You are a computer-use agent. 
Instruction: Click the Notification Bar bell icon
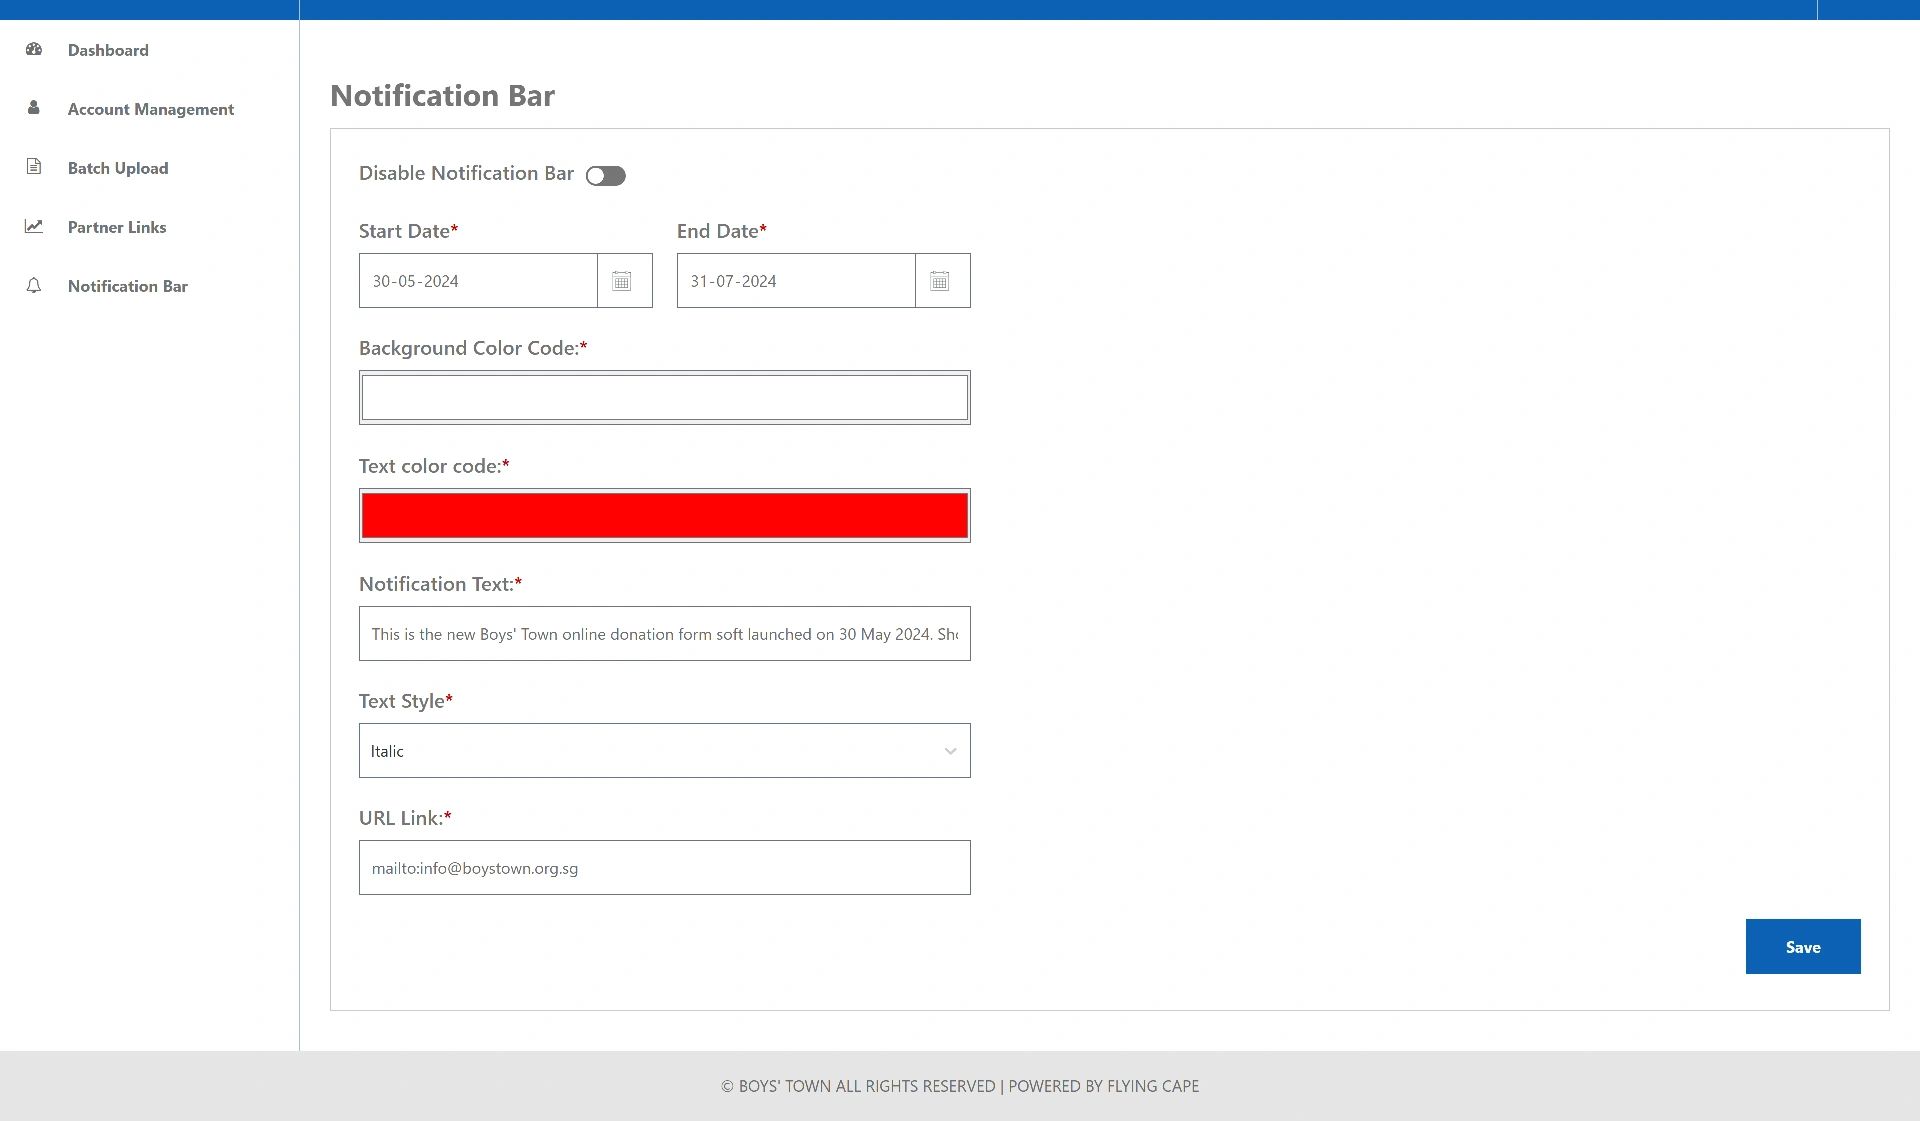tap(34, 286)
